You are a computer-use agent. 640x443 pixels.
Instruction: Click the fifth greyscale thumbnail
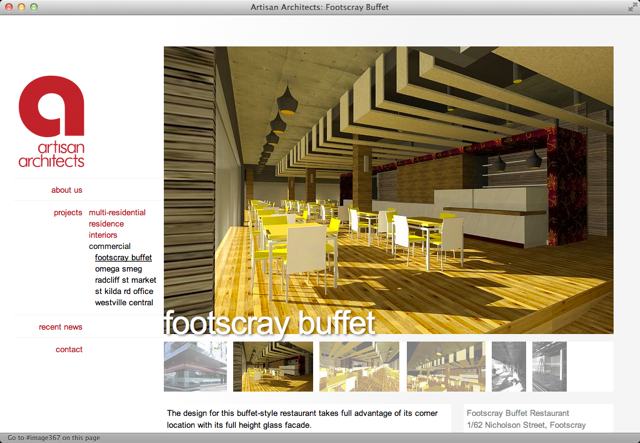click(509, 366)
